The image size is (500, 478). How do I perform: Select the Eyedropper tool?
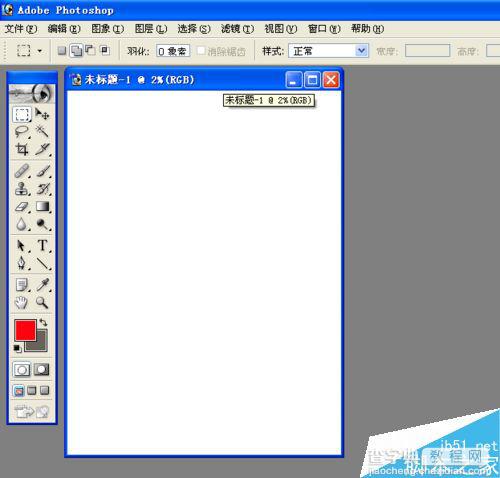pyautogui.click(x=42, y=285)
